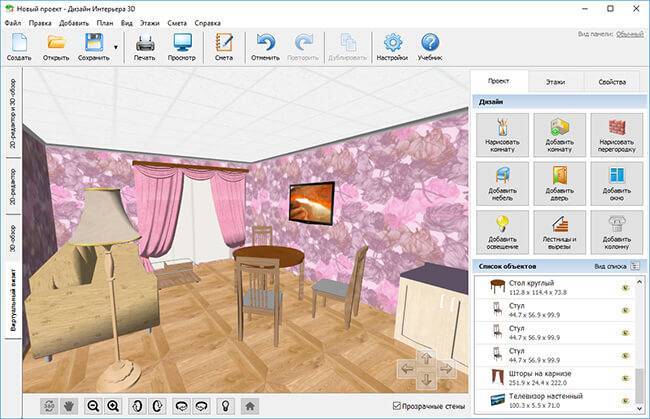This screenshot has width=650, height=419.
Task: Switch to the Свойства tab
Action: 612,82
